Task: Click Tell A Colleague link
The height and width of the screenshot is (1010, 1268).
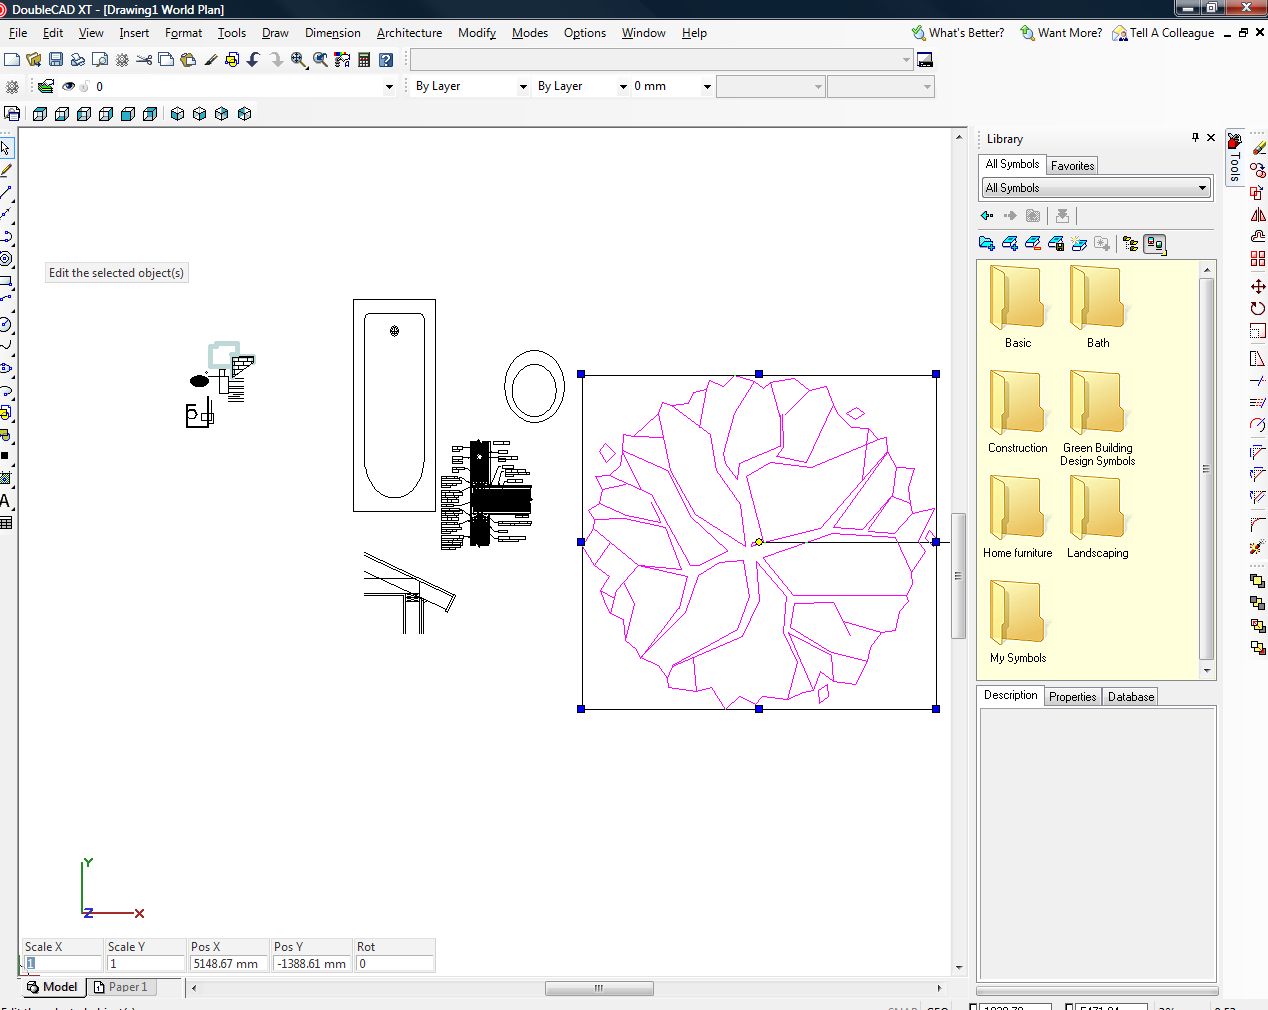Action: click(x=1163, y=33)
